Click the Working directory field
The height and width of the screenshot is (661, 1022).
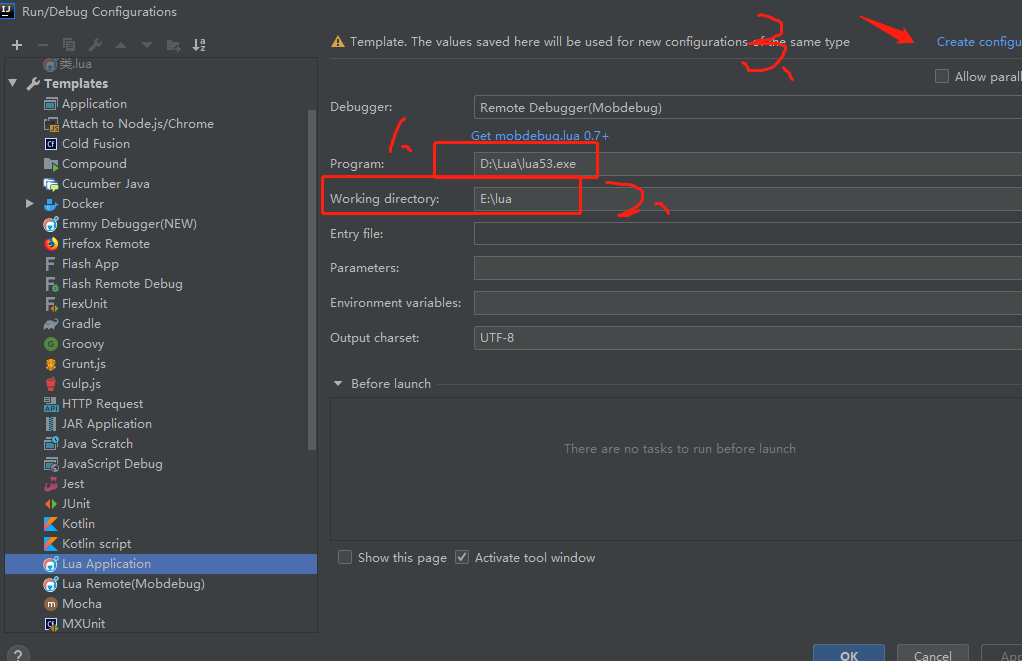748,199
